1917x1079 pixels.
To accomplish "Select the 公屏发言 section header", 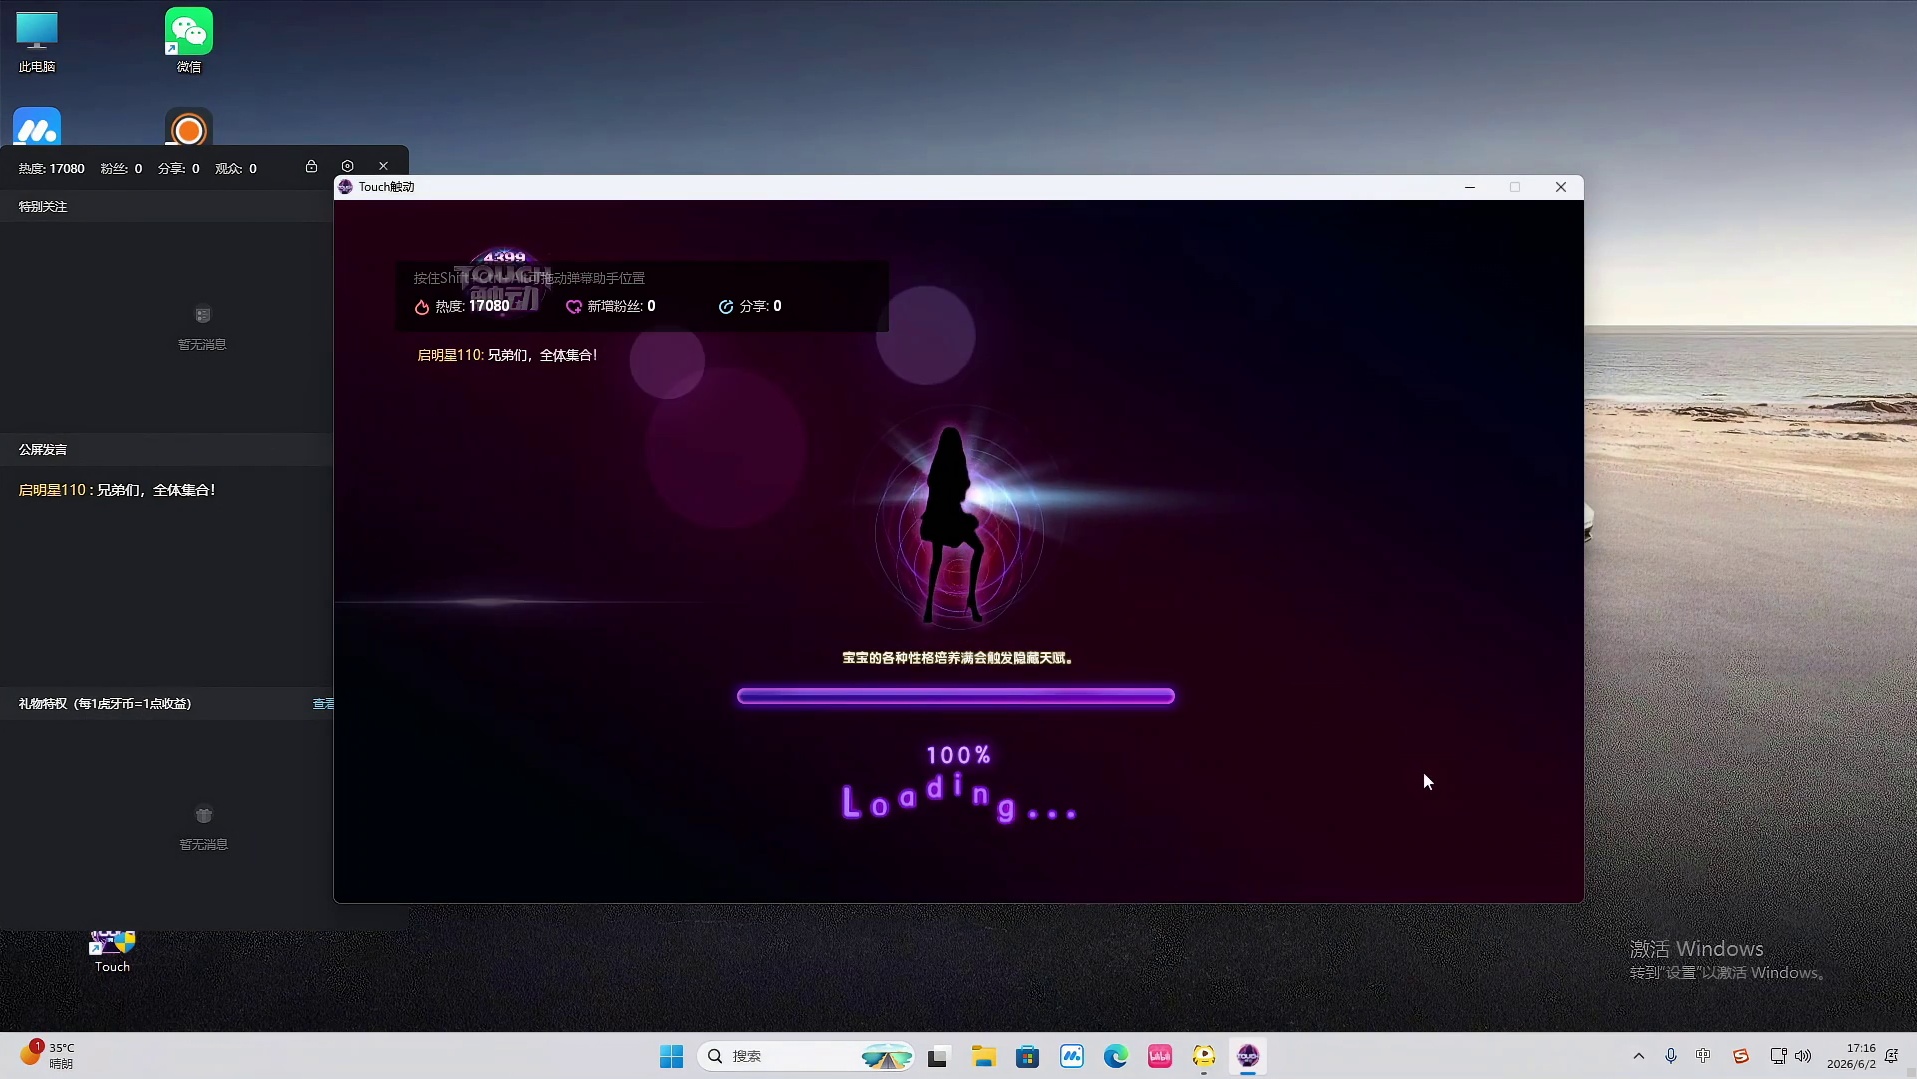I will click(166, 450).
